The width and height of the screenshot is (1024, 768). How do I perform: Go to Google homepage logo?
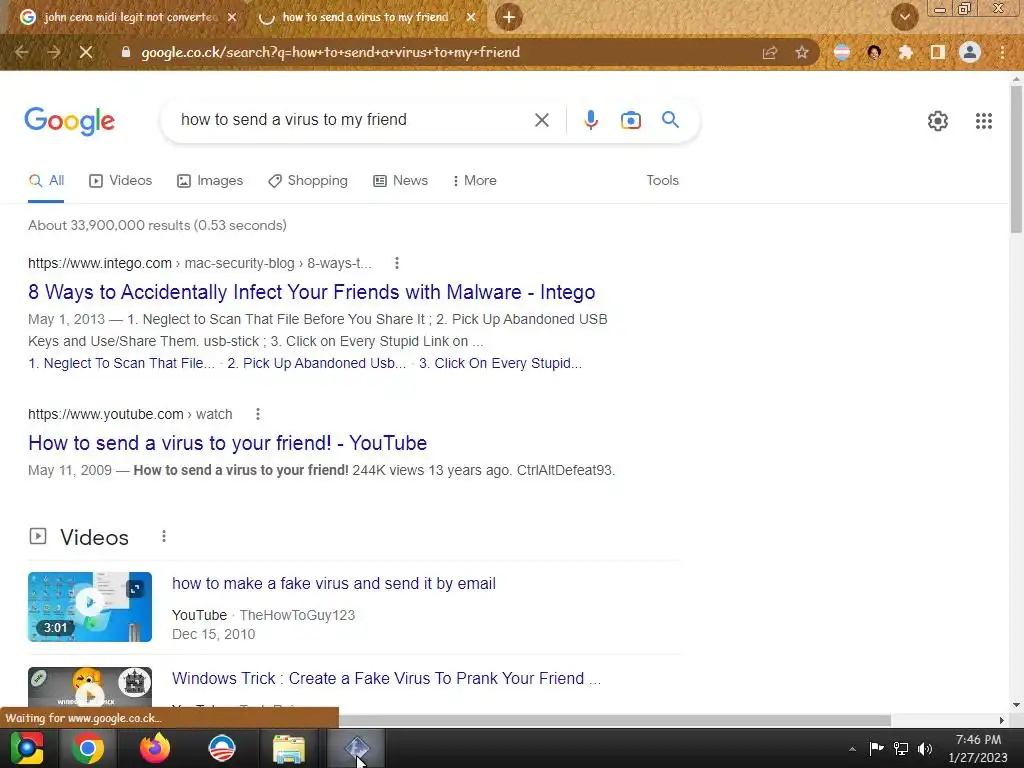tap(69, 121)
